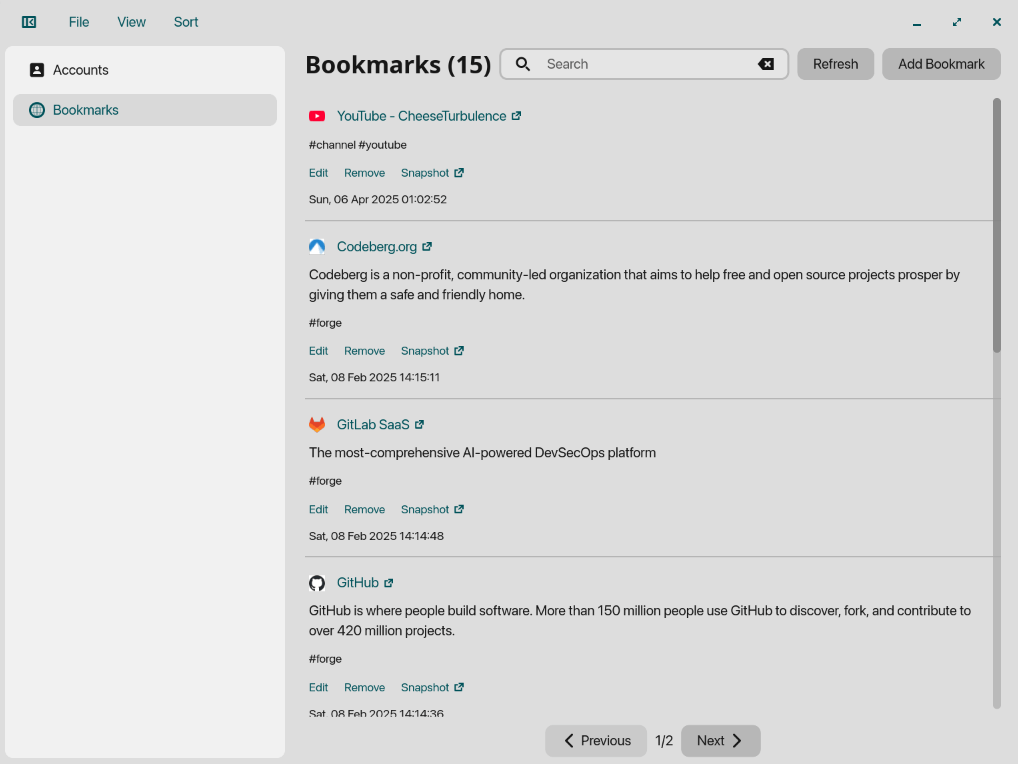This screenshot has height=764, width=1018.
Task: Click snapshot external icon for Codeberg bookmark
Action: (x=459, y=351)
